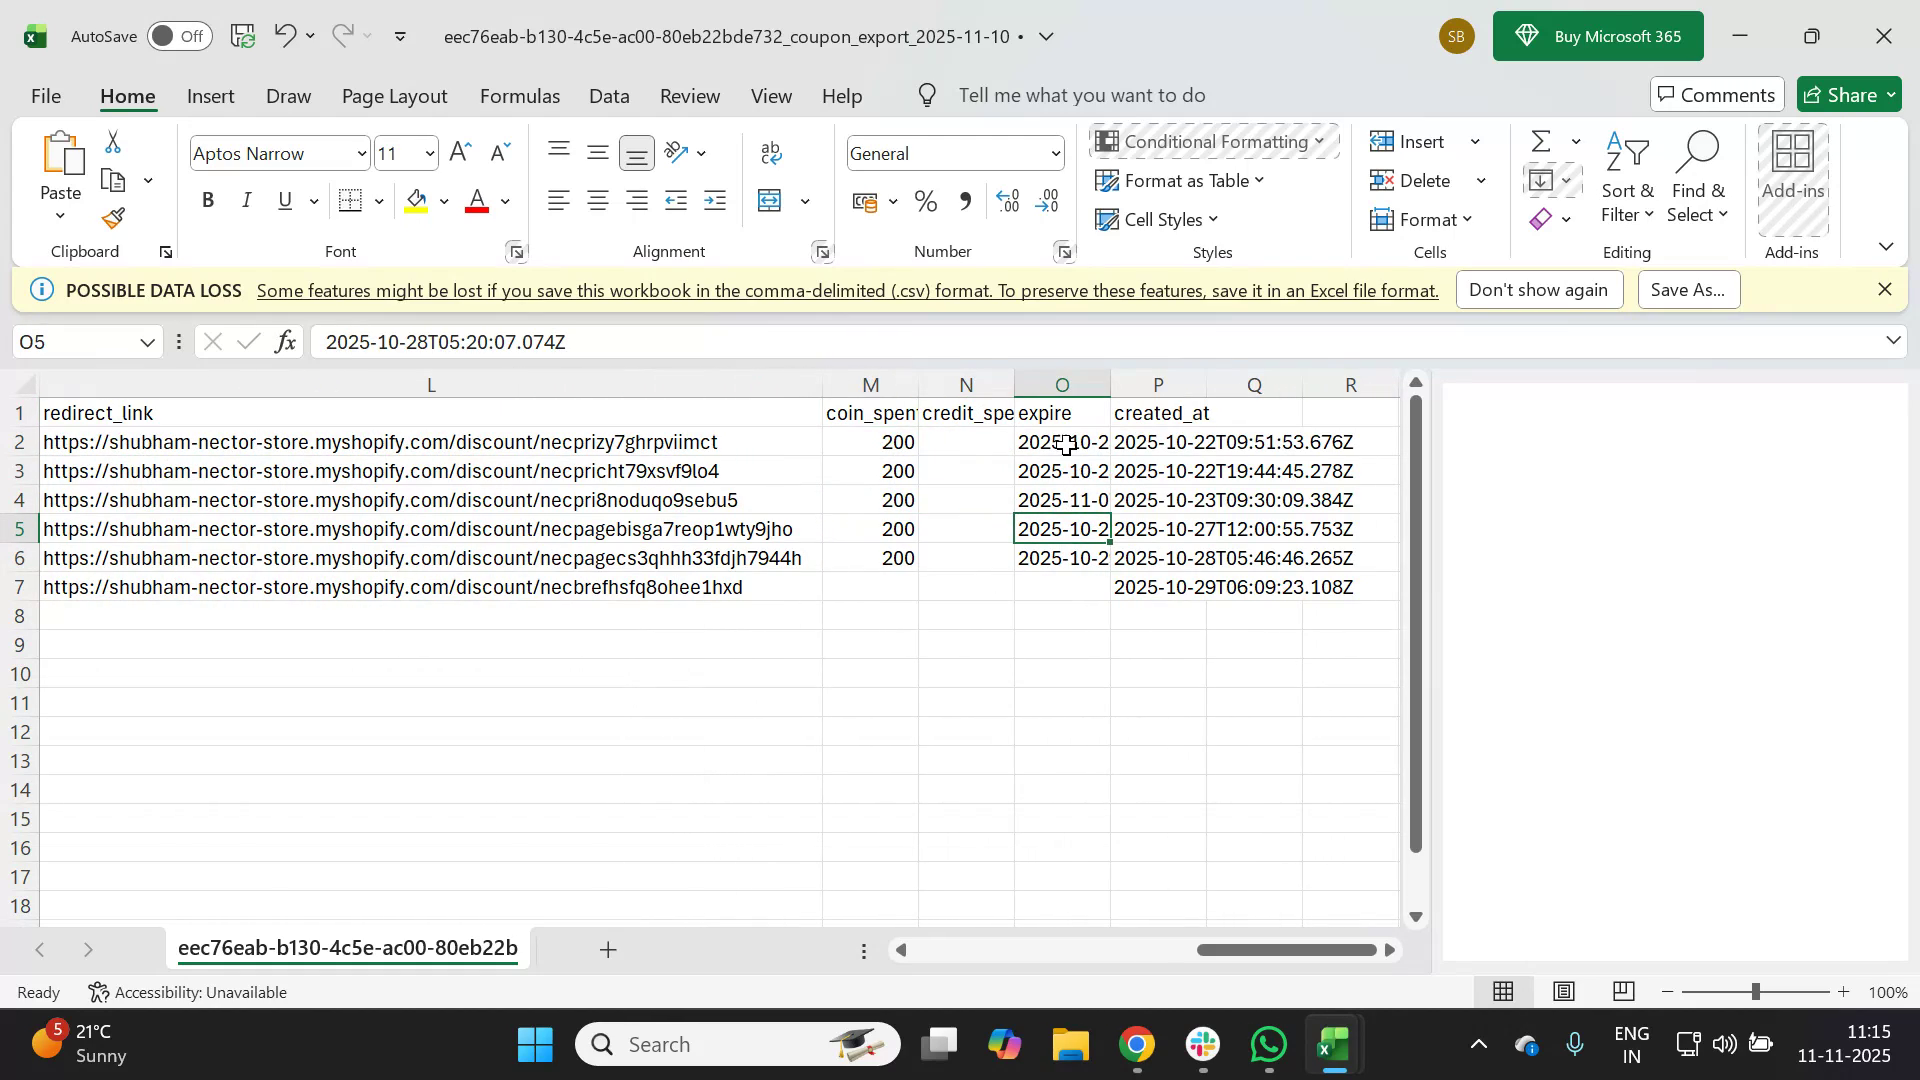1920x1080 pixels.
Task: Expand the number format dropdown
Action: pyautogui.click(x=1056, y=153)
